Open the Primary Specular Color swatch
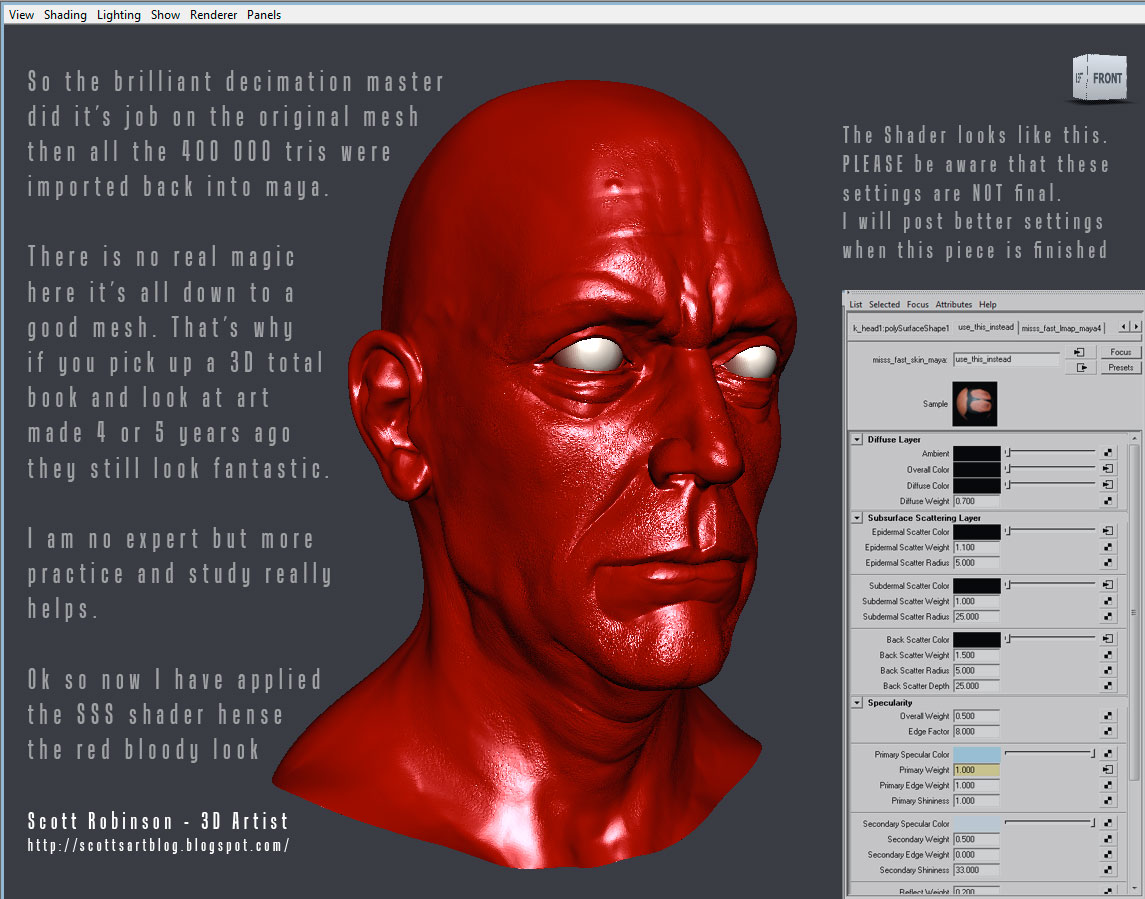The height and width of the screenshot is (899, 1145). tap(976, 754)
